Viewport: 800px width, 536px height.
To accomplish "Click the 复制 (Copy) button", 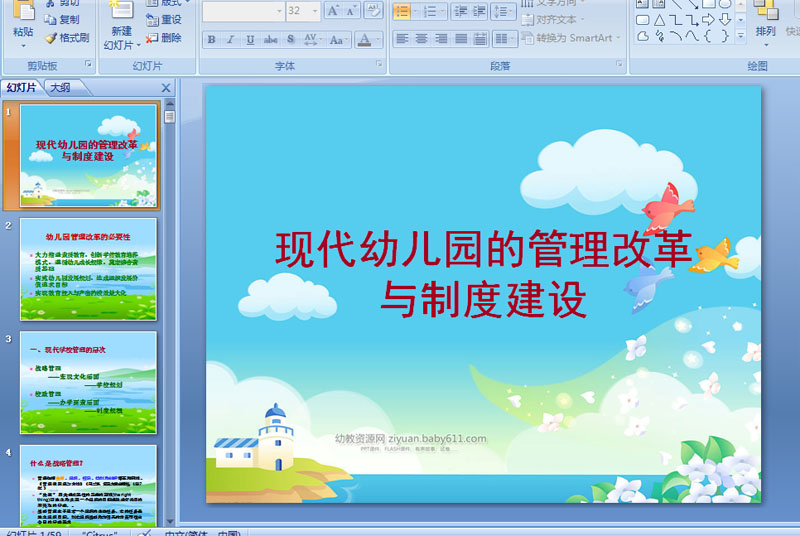I will click(61, 19).
